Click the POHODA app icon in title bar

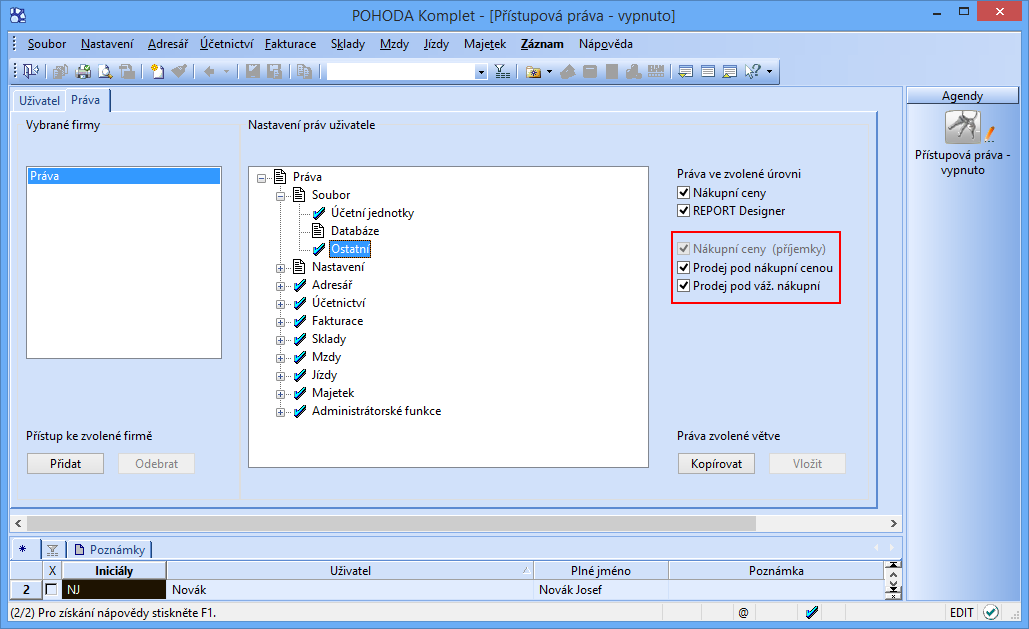click(18, 14)
